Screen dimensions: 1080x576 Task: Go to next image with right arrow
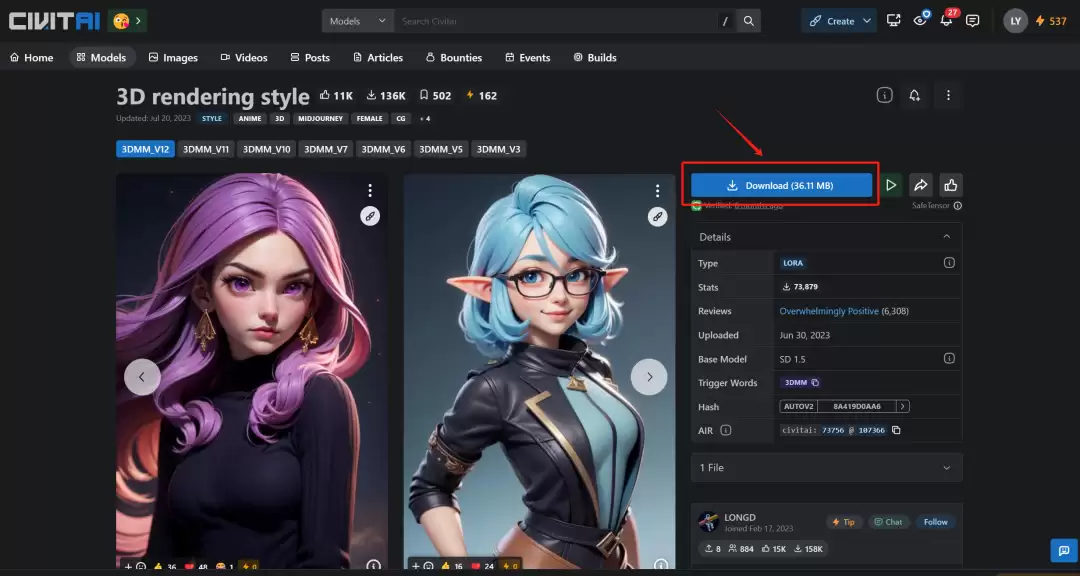pos(649,377)
